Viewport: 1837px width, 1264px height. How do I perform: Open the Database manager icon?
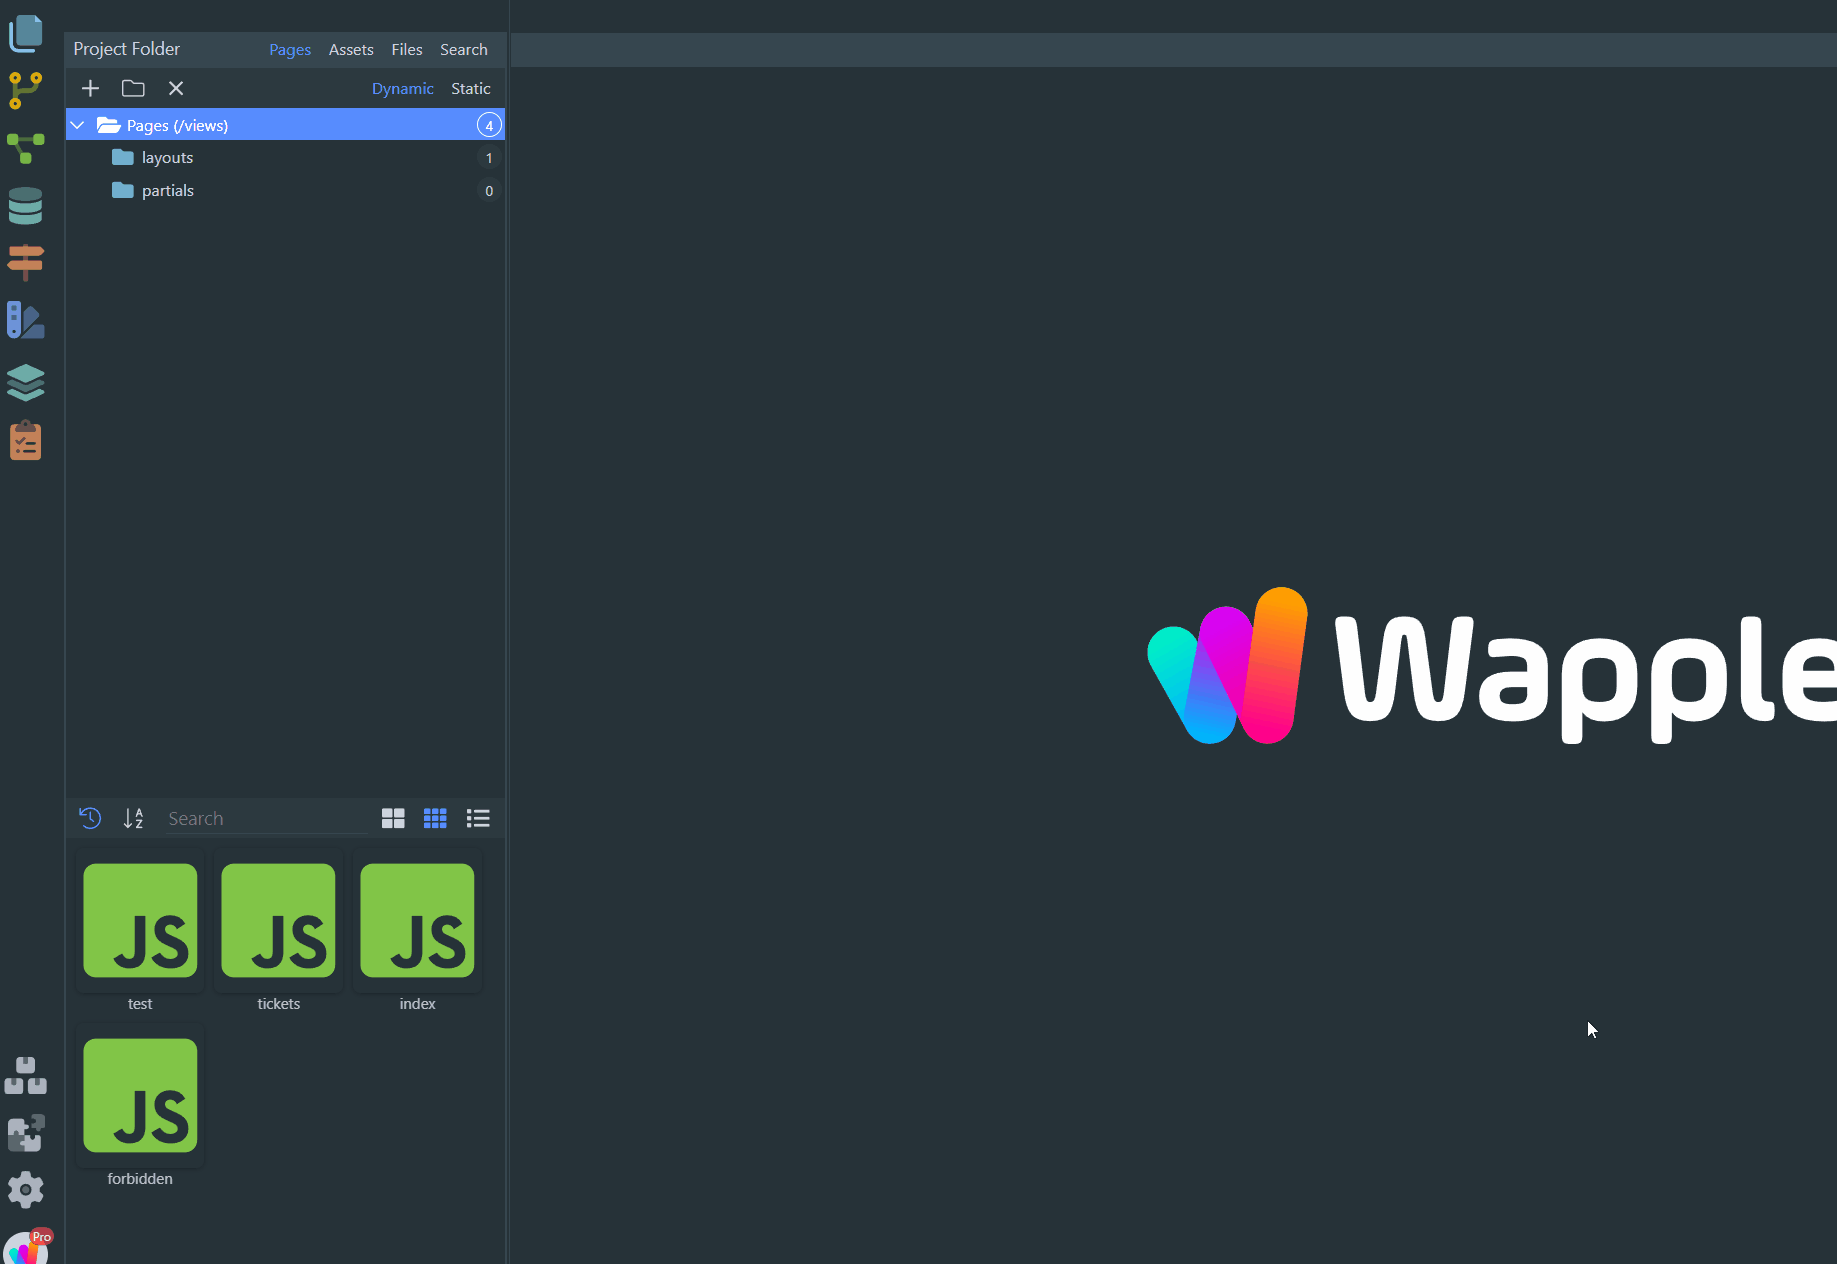(x=26, y=206)
